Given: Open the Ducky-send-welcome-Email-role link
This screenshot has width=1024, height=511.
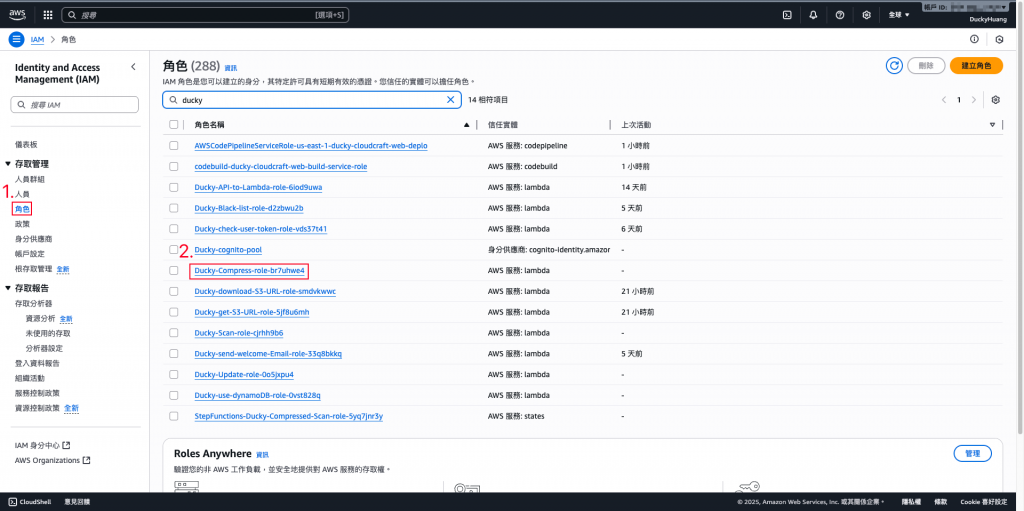Looking at the screenshot, I should click(x=268, y=354).
